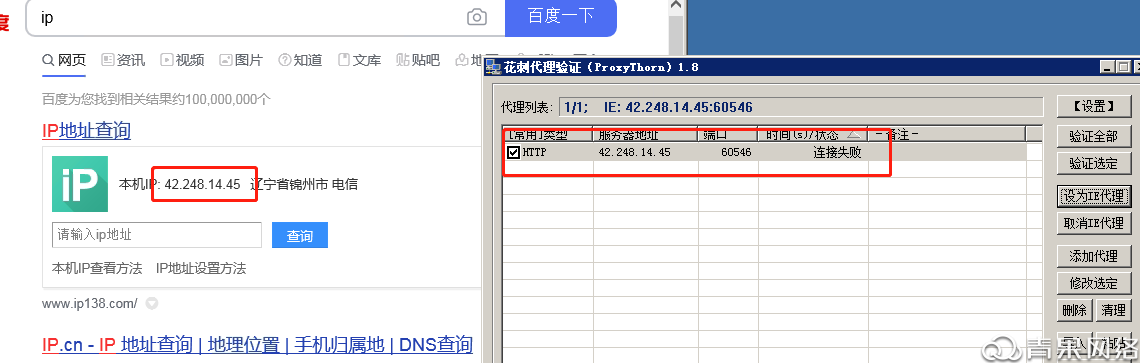1140x363 pixels.
Task: Click the 【设置】 settings button
Action: click(x=1093, y=106)
